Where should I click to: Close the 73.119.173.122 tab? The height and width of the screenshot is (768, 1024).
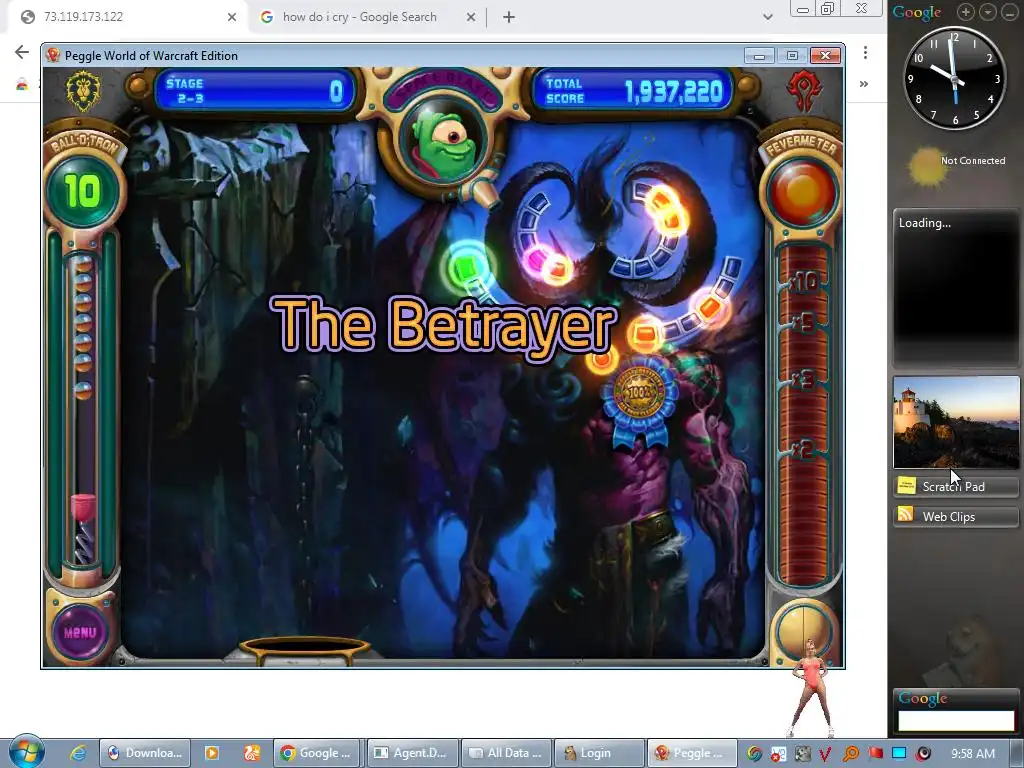coord(232,18)
